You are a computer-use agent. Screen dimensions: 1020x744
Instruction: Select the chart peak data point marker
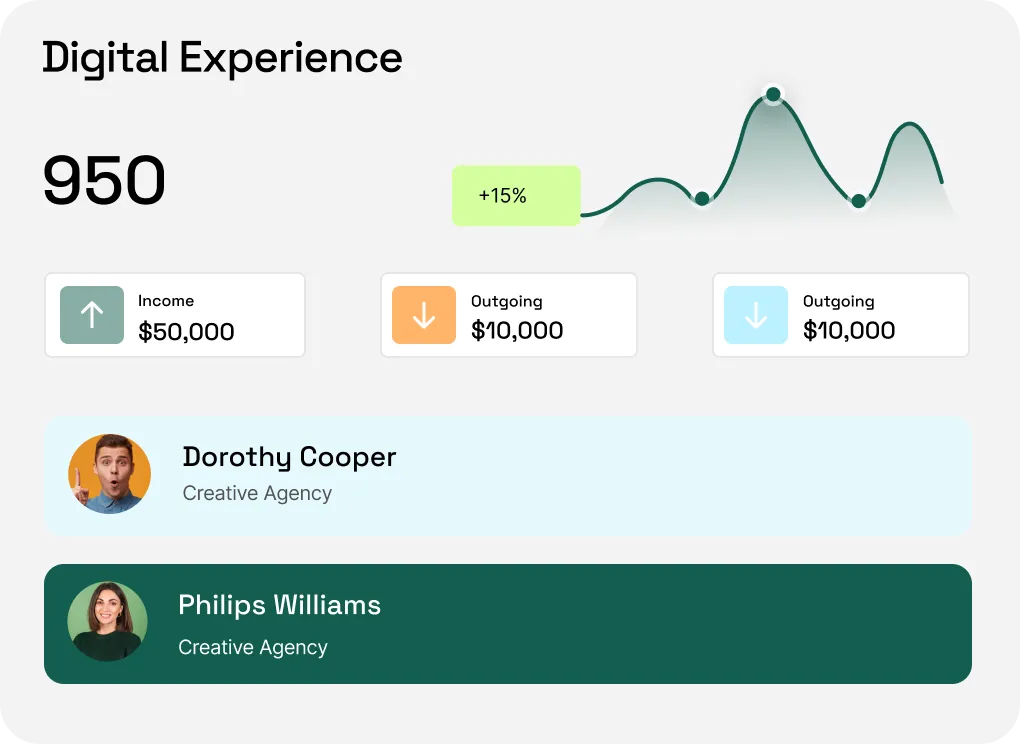(772, 94)
